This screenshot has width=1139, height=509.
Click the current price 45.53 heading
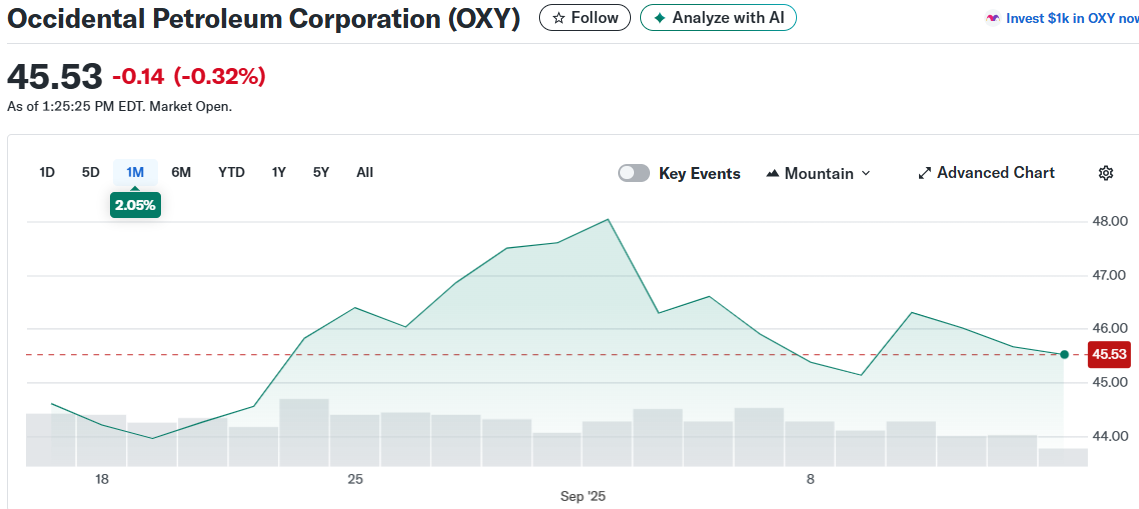54,76
